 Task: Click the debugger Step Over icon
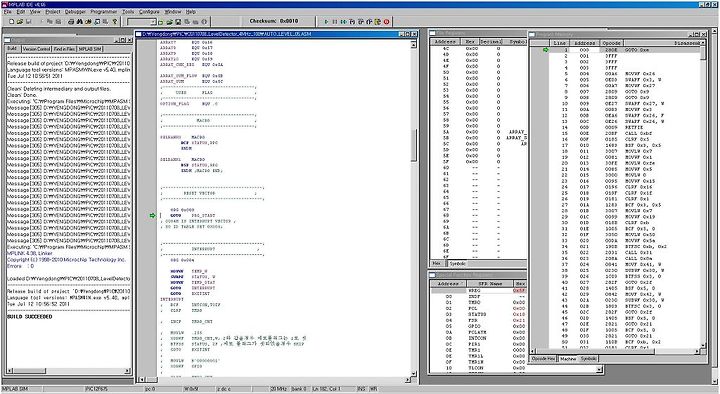[x=360, y=22]
